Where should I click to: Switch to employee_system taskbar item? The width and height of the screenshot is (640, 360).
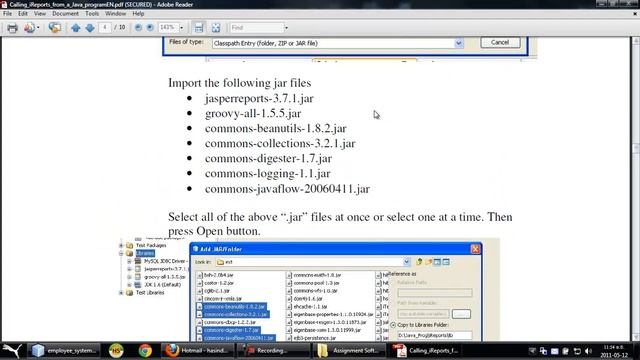pyautogui.click(x=64, y=351)
